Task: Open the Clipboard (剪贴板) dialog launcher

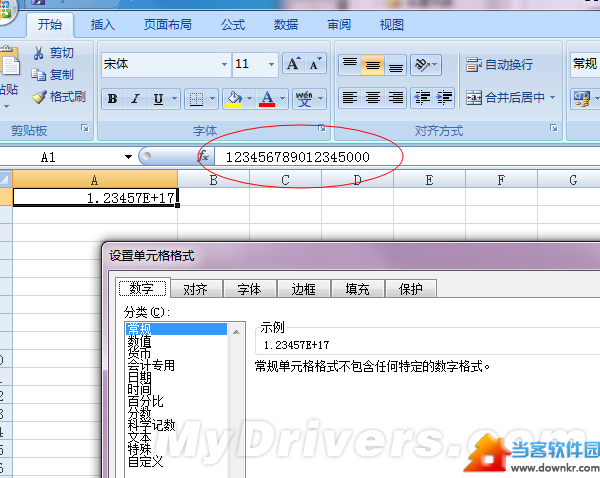Action: (x=85, y=128)
